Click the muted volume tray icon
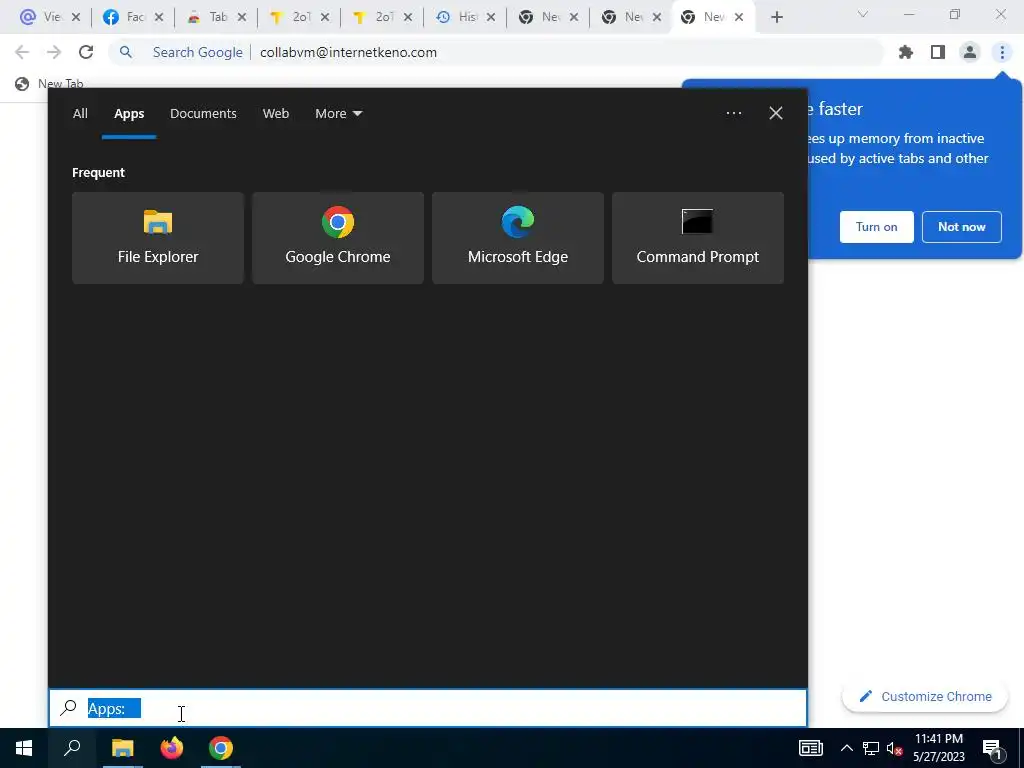Image resolution: width=1024 pixels, height=768 pixels. [894, 748]
